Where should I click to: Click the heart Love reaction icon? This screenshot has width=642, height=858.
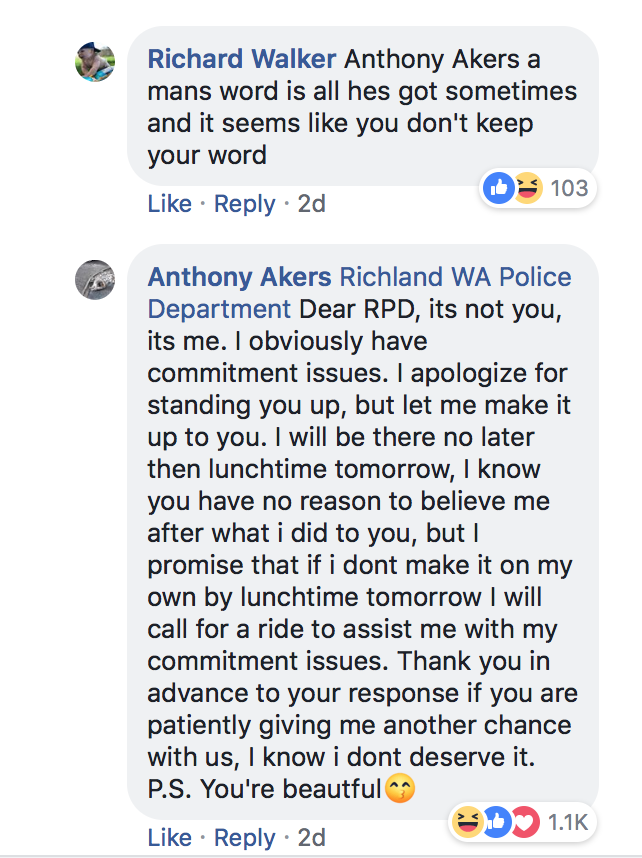(x=525, y=822)
